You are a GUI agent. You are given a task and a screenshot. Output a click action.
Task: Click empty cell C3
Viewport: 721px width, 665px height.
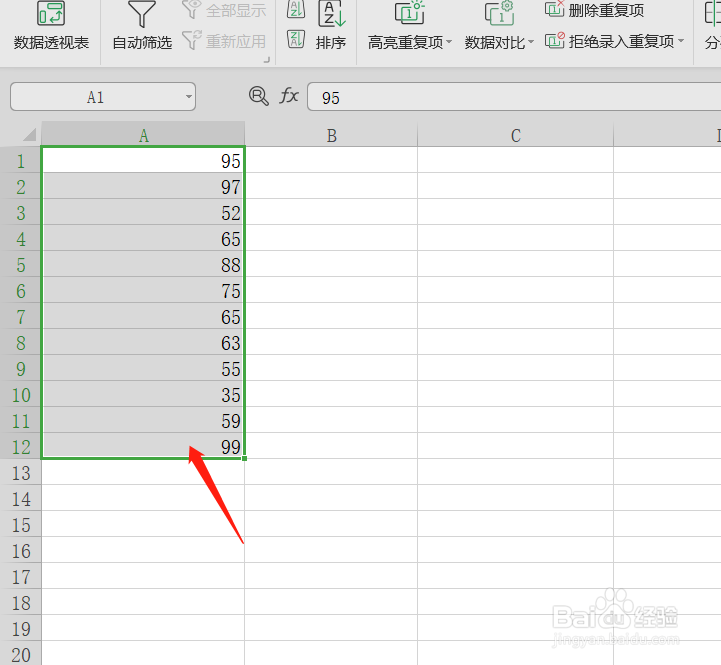[515, 212]
